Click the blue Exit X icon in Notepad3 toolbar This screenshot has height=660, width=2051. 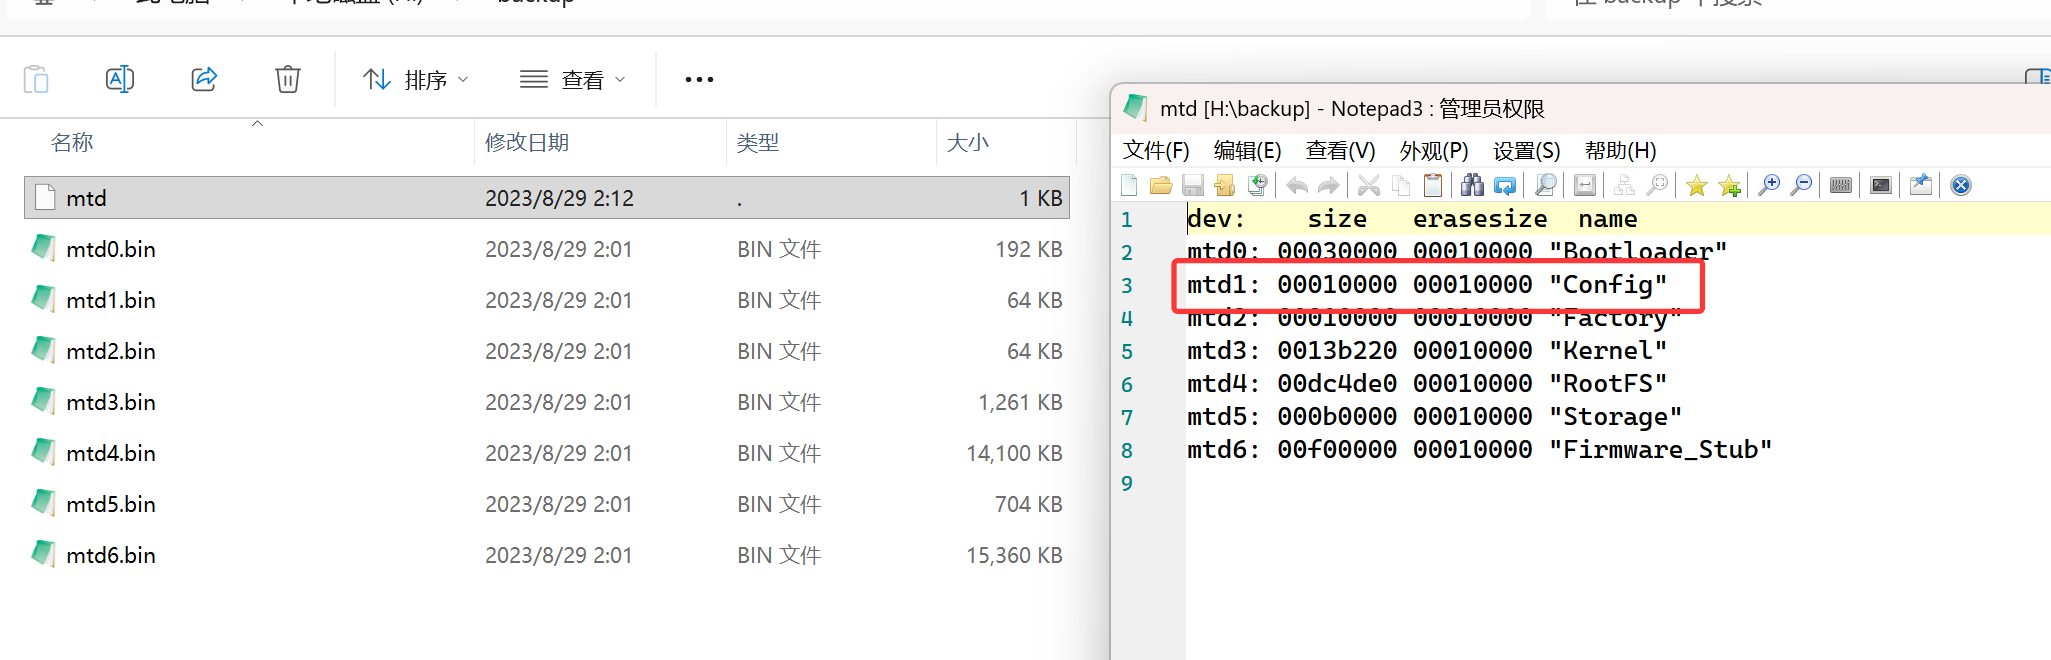1961,185
